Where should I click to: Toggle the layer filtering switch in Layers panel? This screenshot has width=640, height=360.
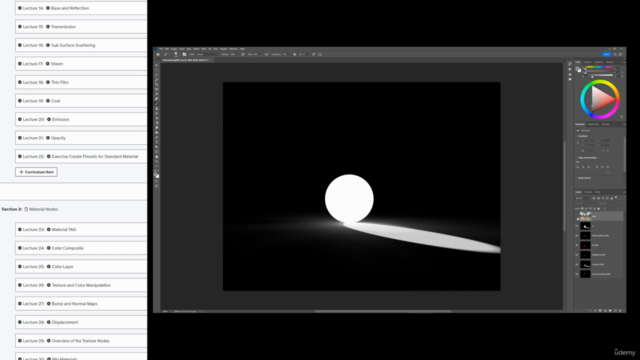coord(616,198)
